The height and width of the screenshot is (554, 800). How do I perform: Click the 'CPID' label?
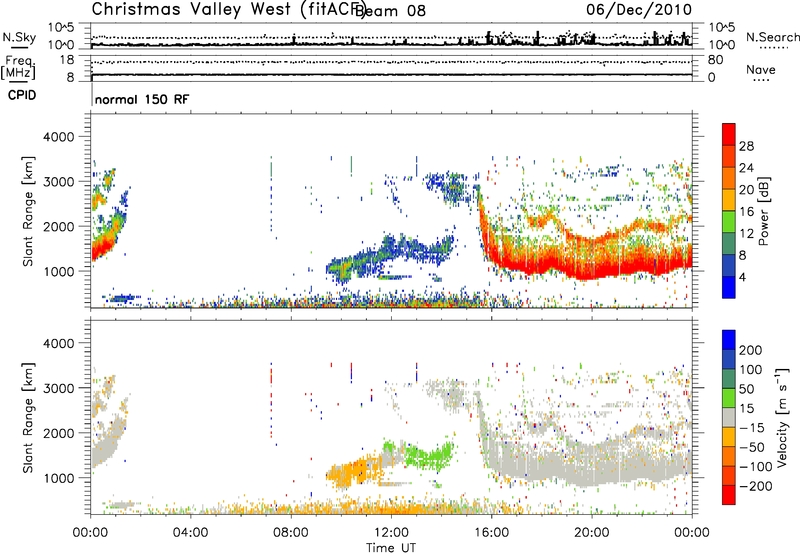[22, 95]
